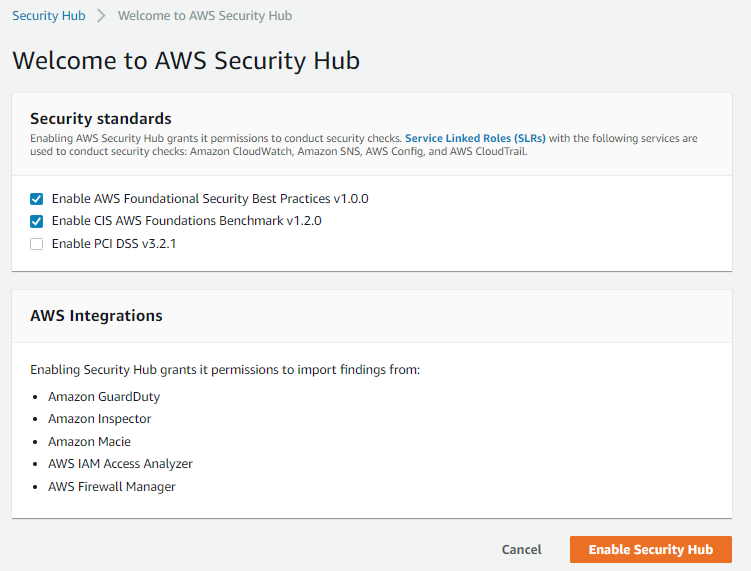
Task: Click the AWS Integrations section header
Action: click(96, 315)
